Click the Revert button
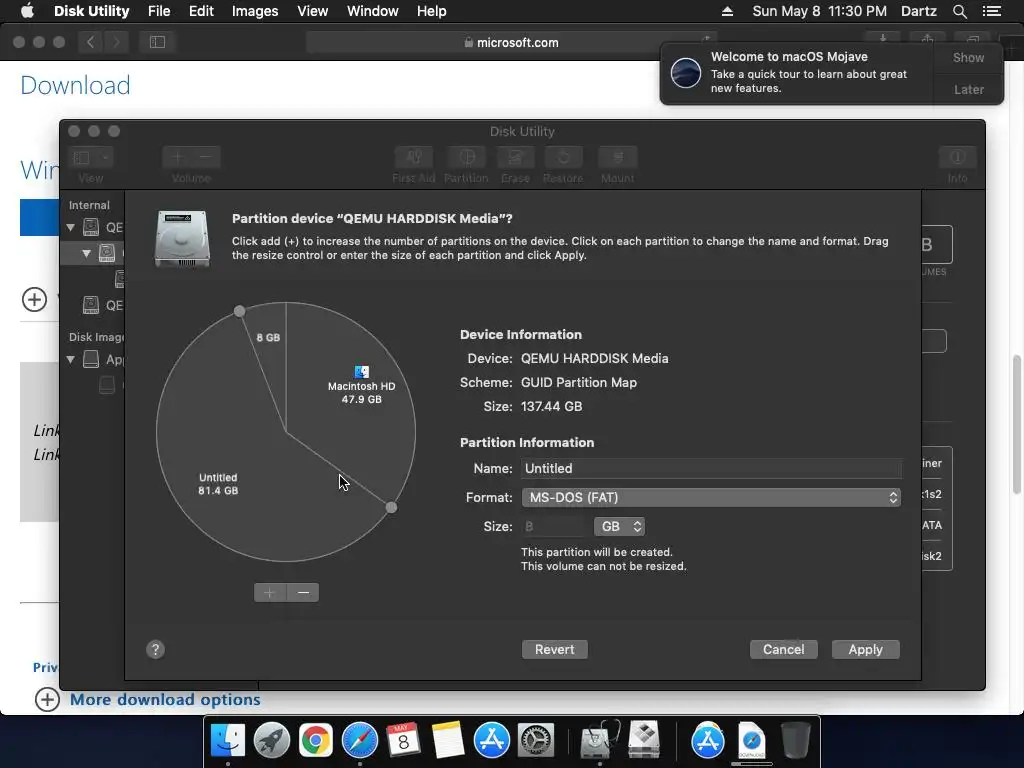The height and width of the screenshot is (768, 1024). 554,649
